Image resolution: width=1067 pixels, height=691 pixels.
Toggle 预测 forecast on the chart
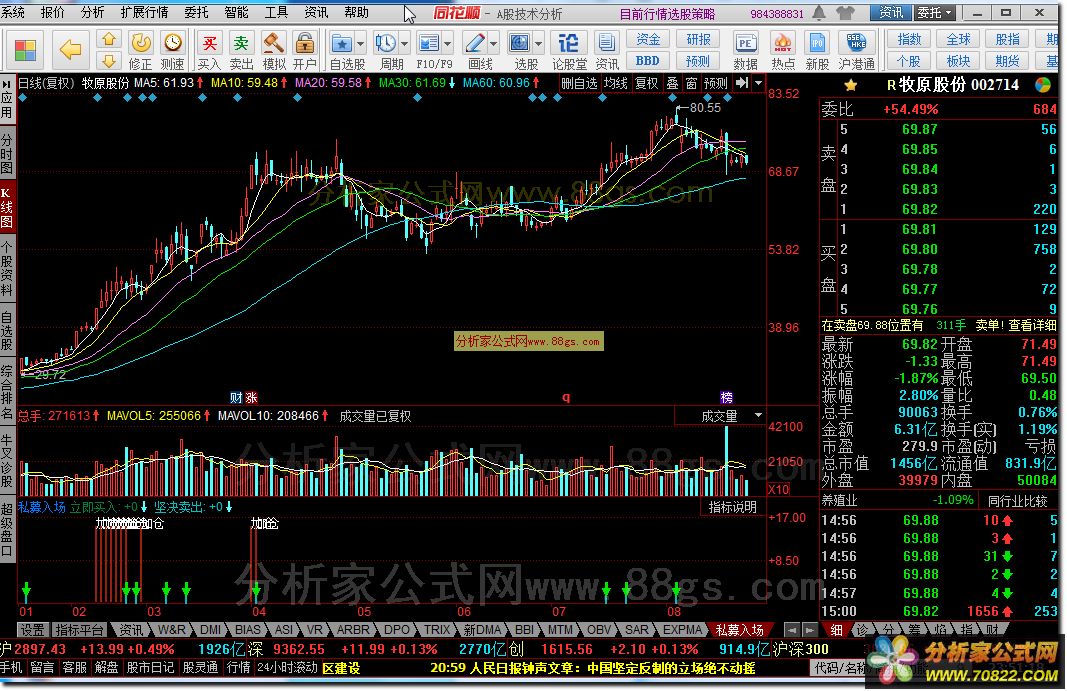tap(716, 83)
